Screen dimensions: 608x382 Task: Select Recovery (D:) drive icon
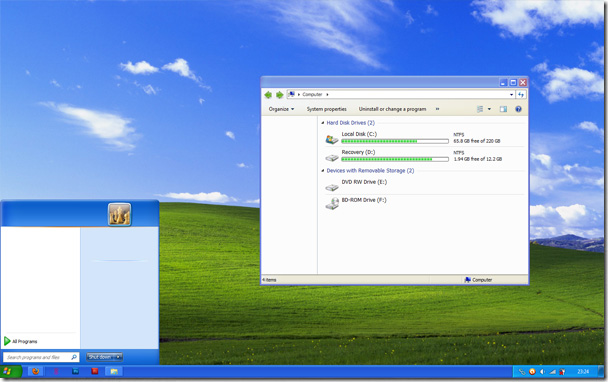332,157
